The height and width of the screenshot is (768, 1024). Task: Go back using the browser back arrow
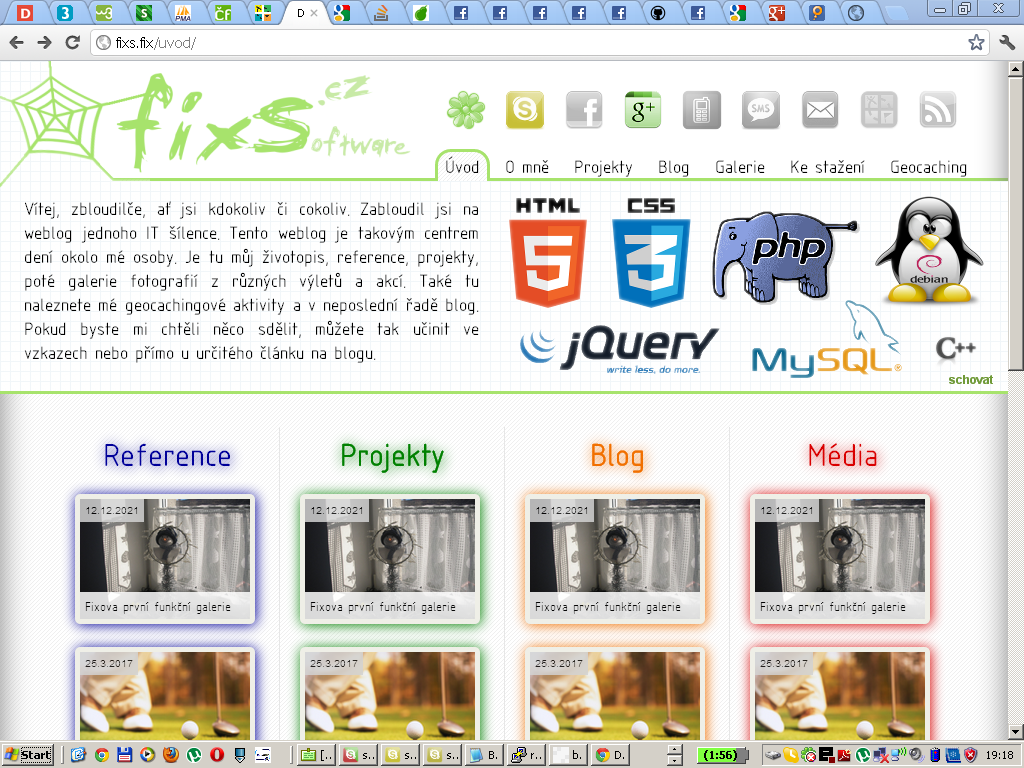click(x=16, y=42)
